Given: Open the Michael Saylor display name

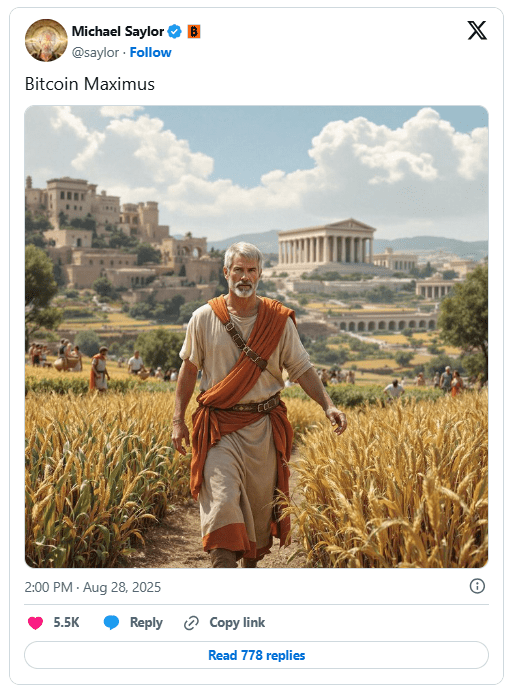Looking at the screenshot, I should 118,32.
